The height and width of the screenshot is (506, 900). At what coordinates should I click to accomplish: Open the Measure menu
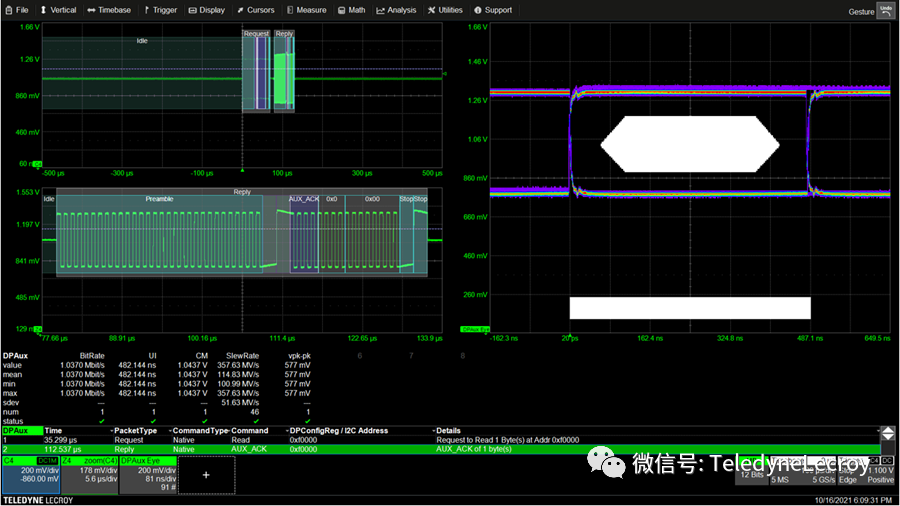tap(306, 10)
